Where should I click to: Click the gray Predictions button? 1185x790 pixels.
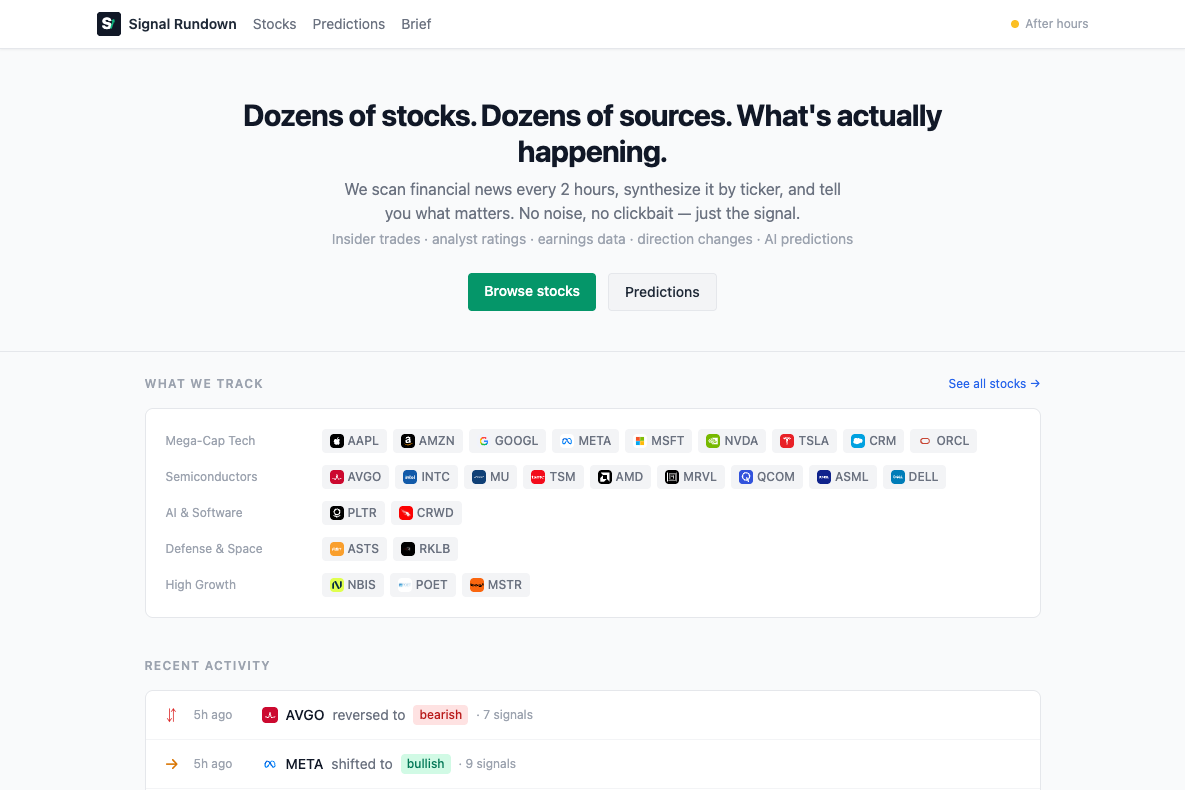coord(662,292)
